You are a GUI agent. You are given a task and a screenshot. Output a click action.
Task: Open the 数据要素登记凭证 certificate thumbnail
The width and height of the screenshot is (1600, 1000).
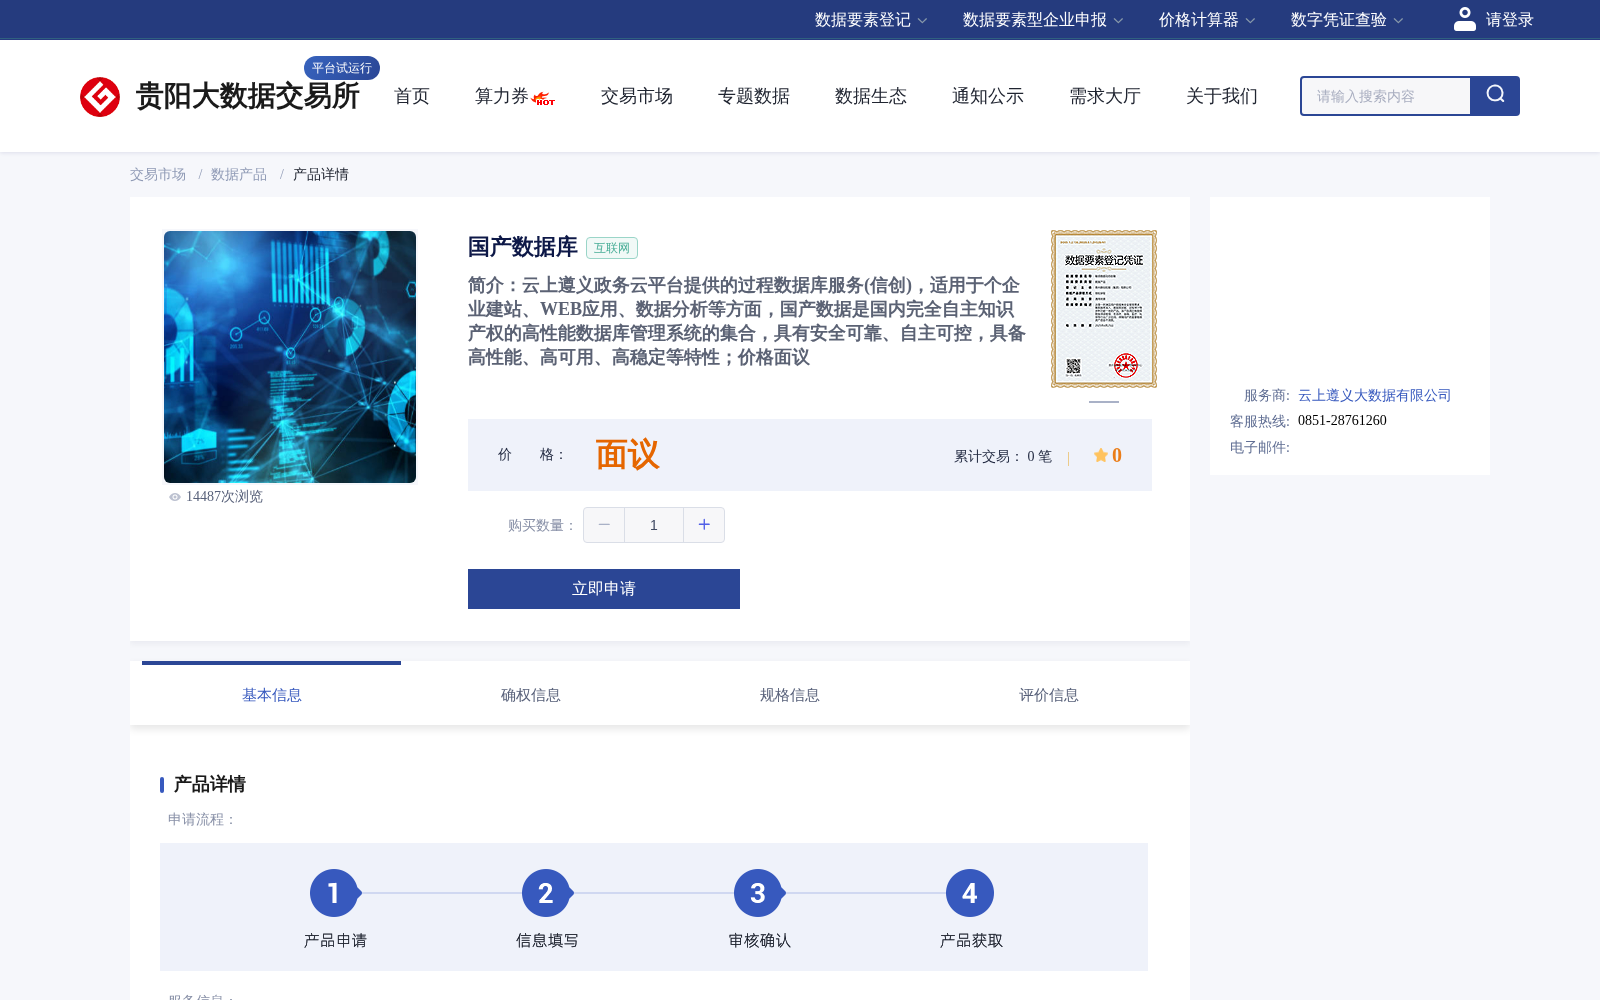[1104, 309]
